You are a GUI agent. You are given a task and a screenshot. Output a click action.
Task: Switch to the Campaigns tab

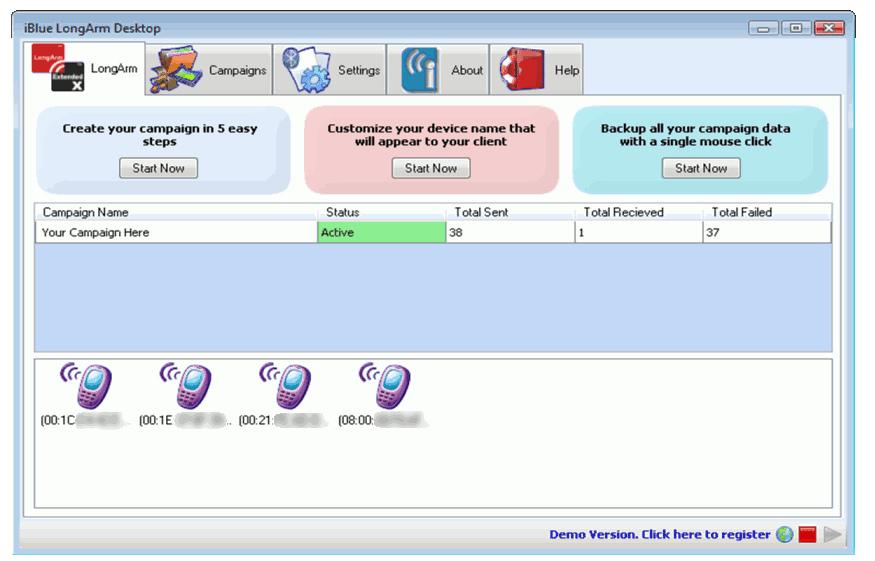point(209,70)
